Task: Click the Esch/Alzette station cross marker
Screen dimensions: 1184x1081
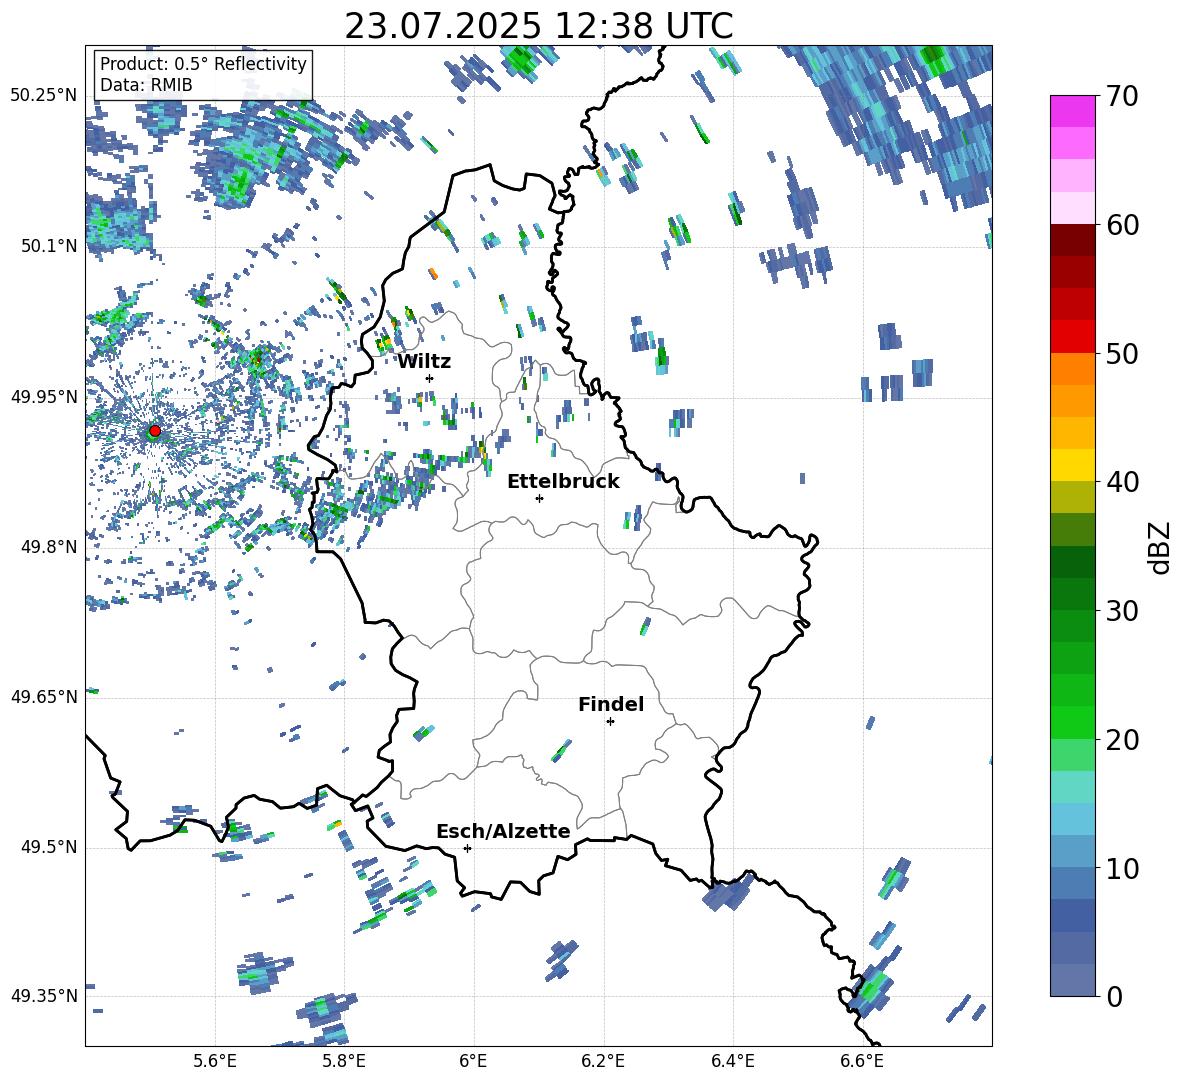Action: tap(467, 848)
